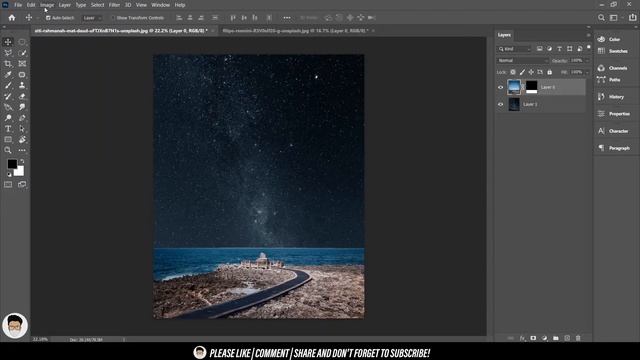The width and height of the screenshot is (640, 360).
Task: Open the layer filter Kind dropdown
Action: [515, 49]
